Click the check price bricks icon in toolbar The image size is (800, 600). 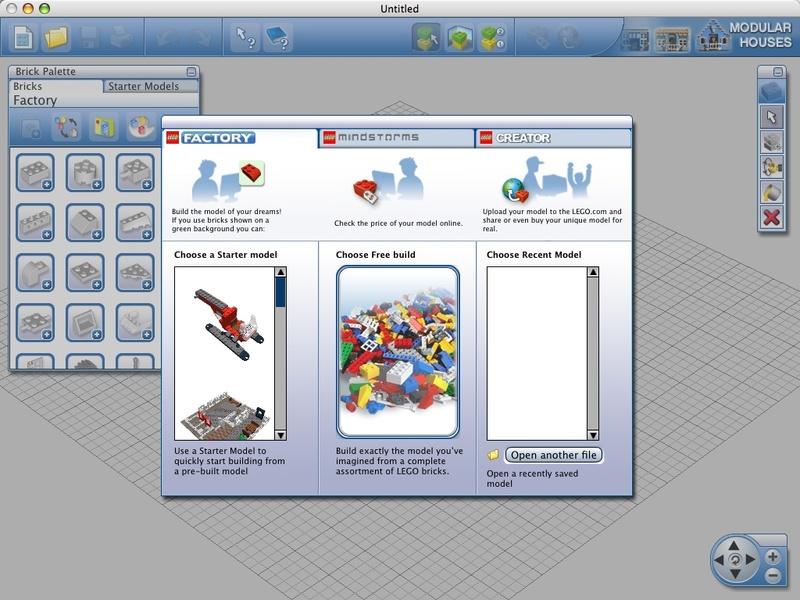[538, 38]
